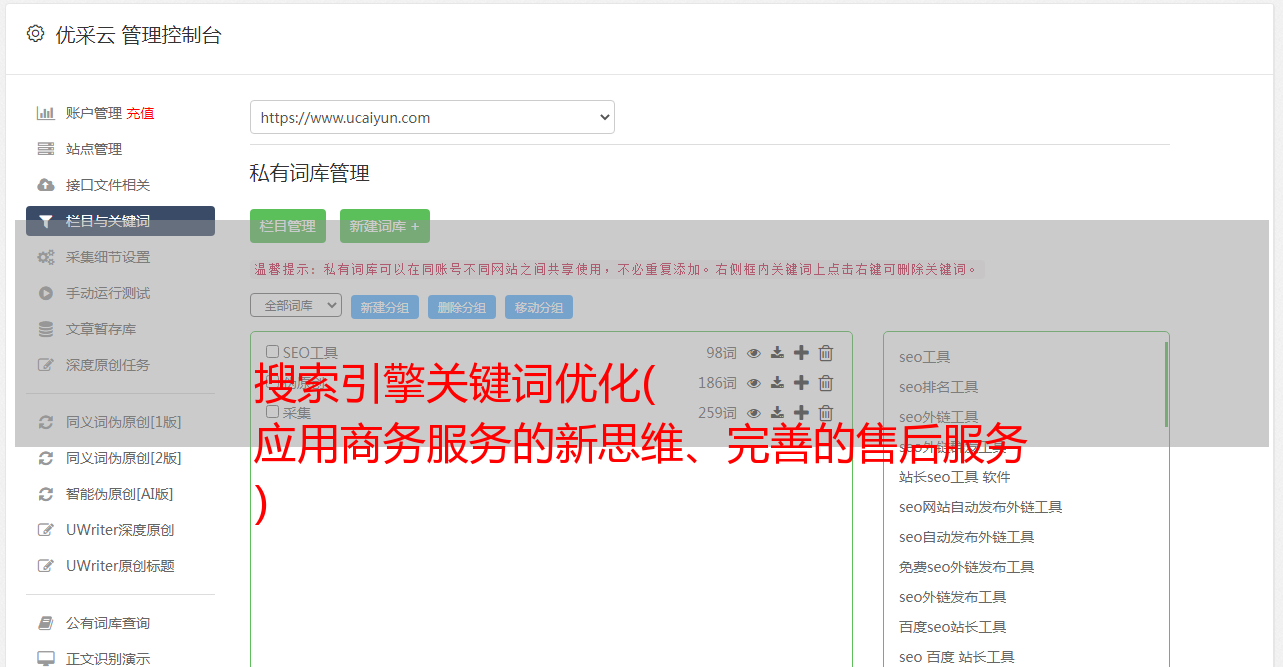
Task: Click the green scrollbar in the keyword list
Action: 1166,384
